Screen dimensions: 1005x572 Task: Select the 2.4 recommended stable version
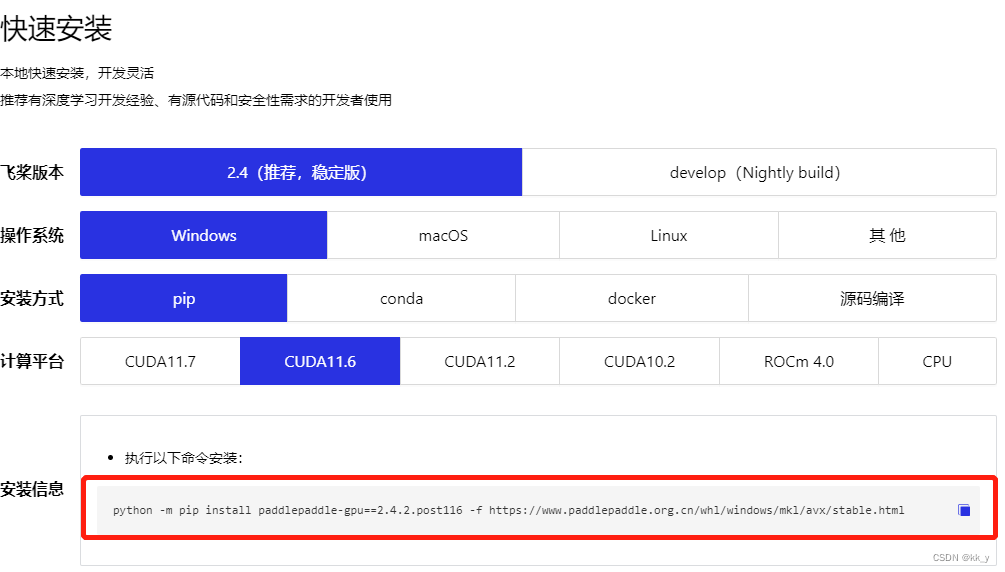coord(301,172)
